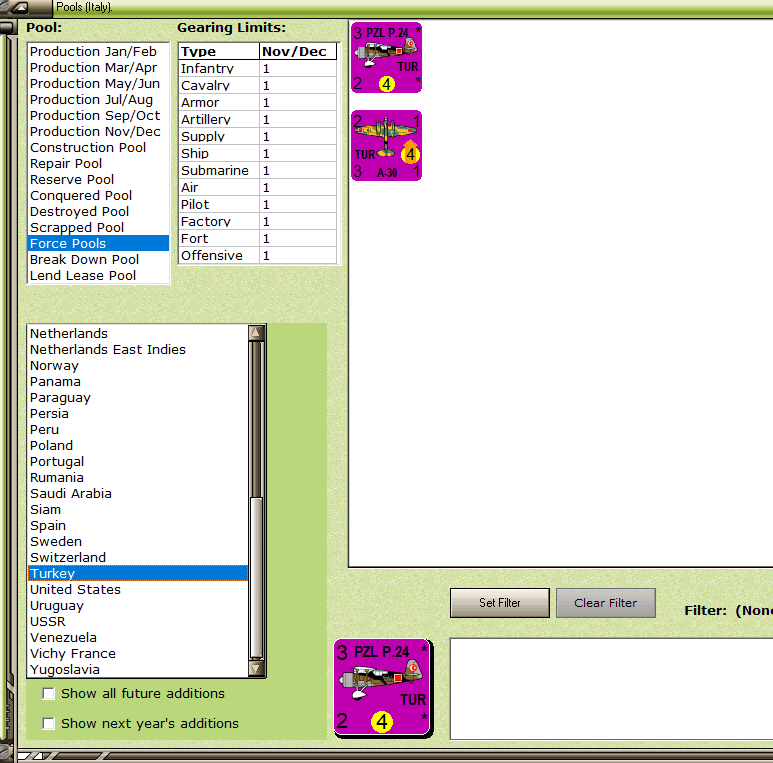Select Rumania in country list
The width and height of the screenshot is (773, 763).
[x=138, y=478]
